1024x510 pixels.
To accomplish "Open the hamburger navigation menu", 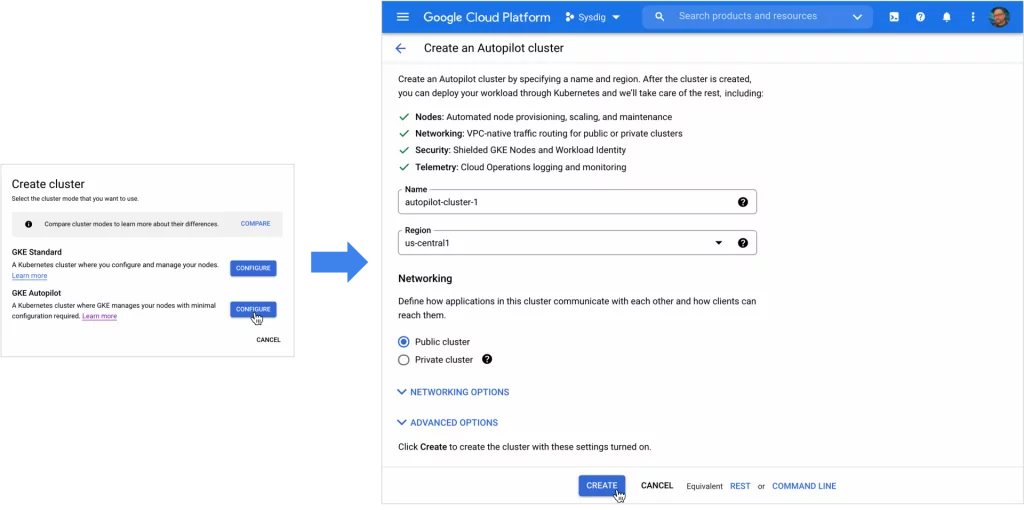I will click(403, 17).
